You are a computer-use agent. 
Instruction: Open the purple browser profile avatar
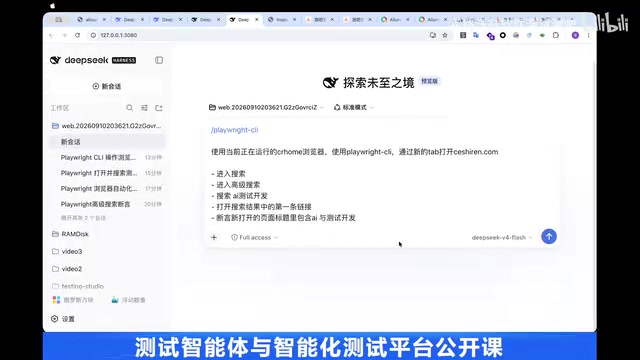pyautogui.click(x=575, y=36)
